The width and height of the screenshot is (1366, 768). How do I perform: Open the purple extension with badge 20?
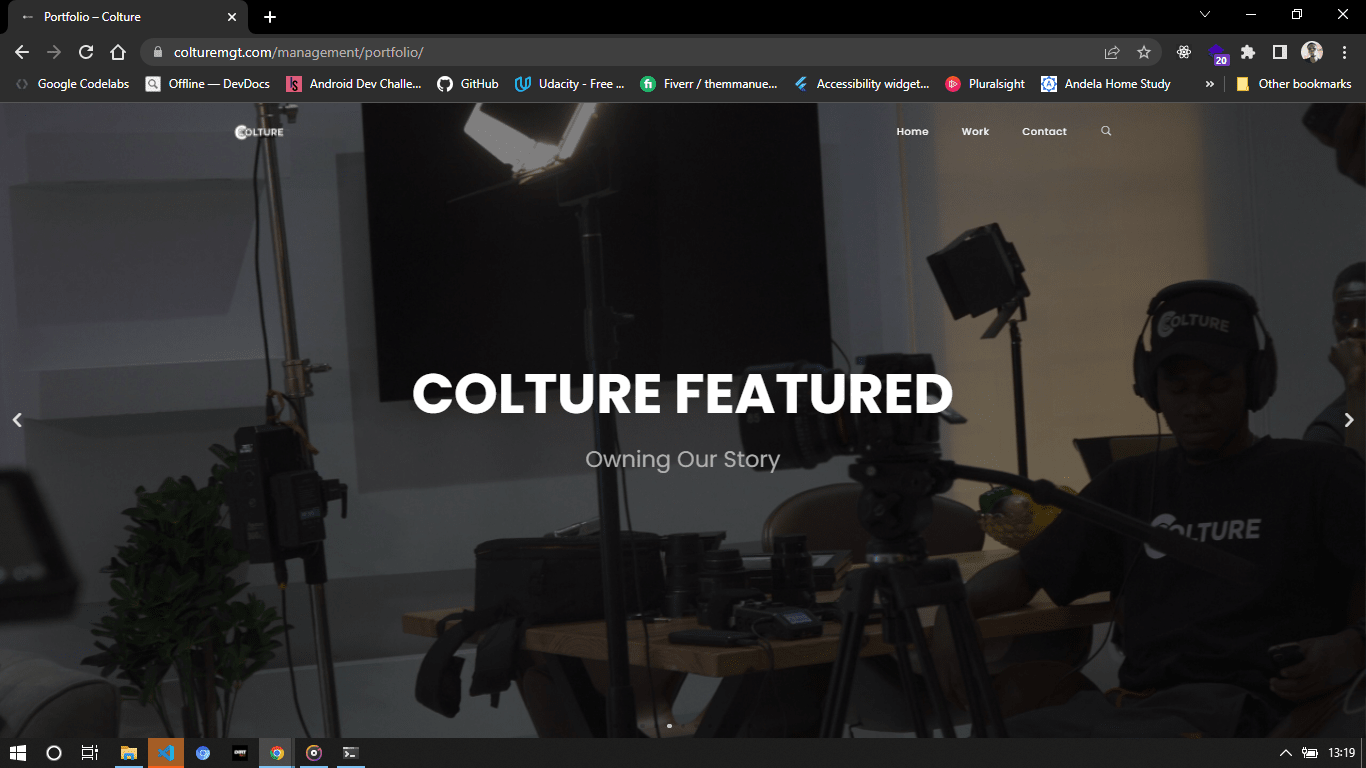pyautogui.click(x=1217, y=54)
